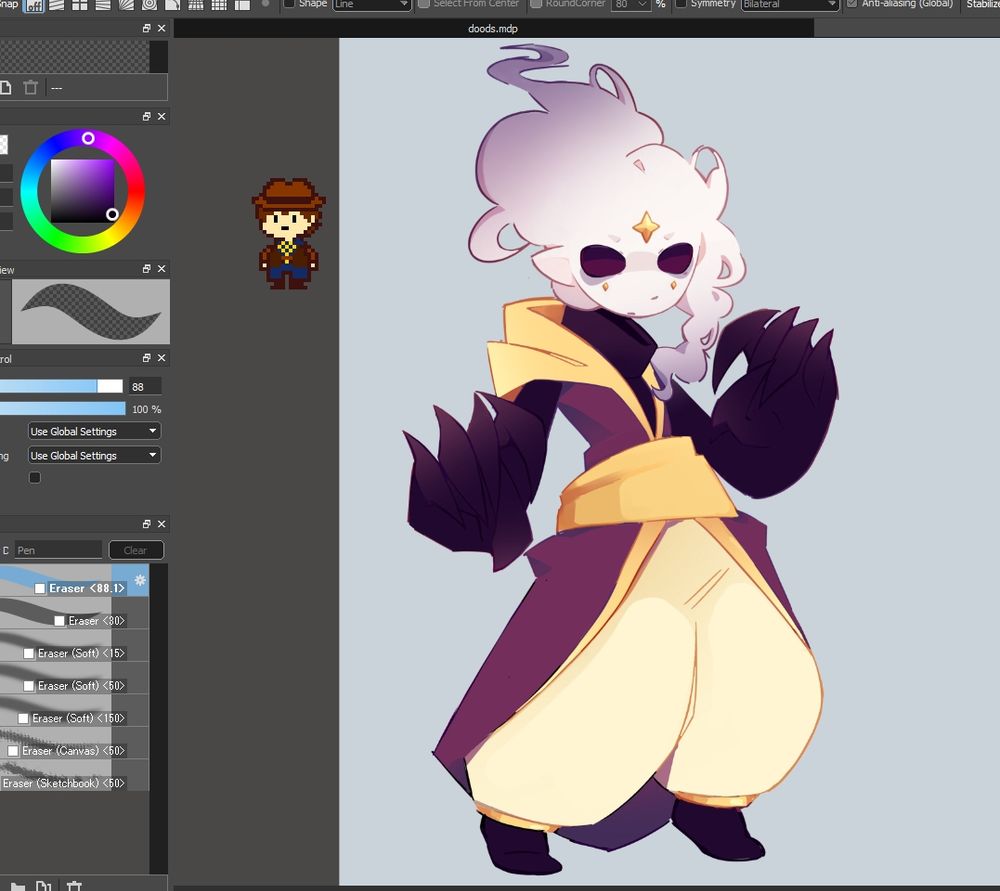1000x891 pixels.
Task: Click the Clear button in brush search
Action: (x=136, y=550)
